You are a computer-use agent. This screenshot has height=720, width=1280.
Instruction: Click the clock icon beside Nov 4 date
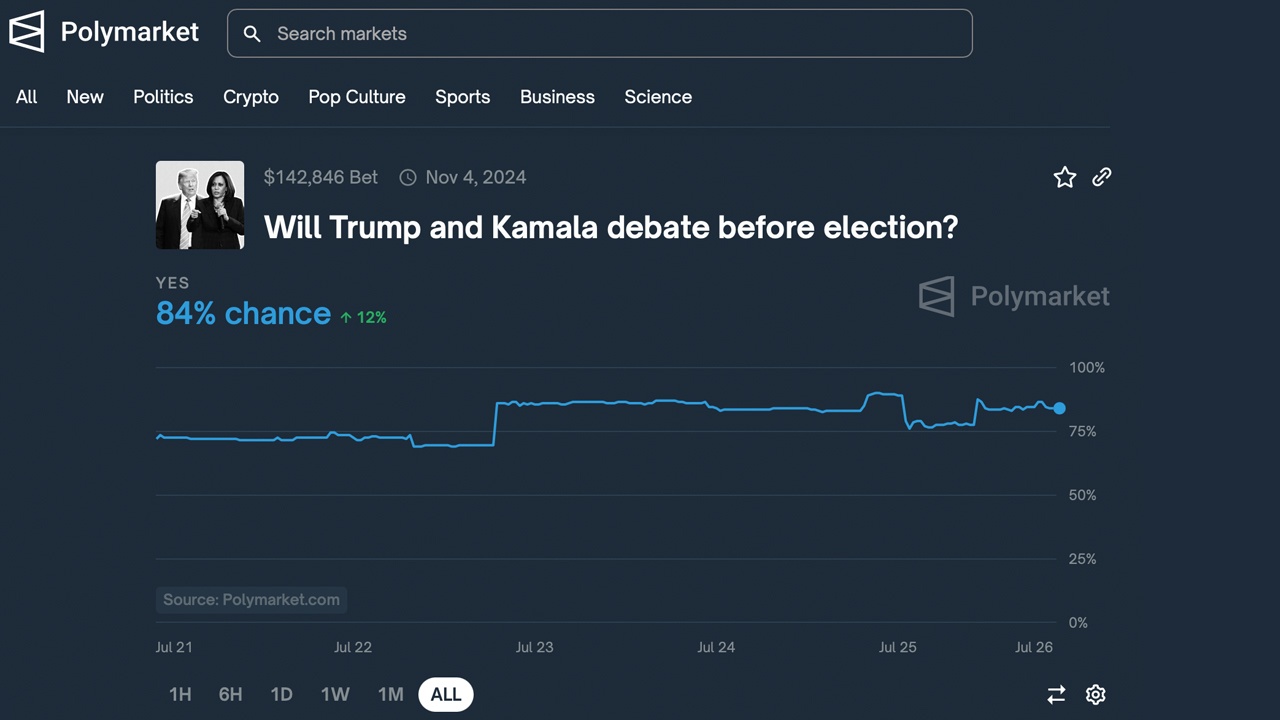pos(408,177)
